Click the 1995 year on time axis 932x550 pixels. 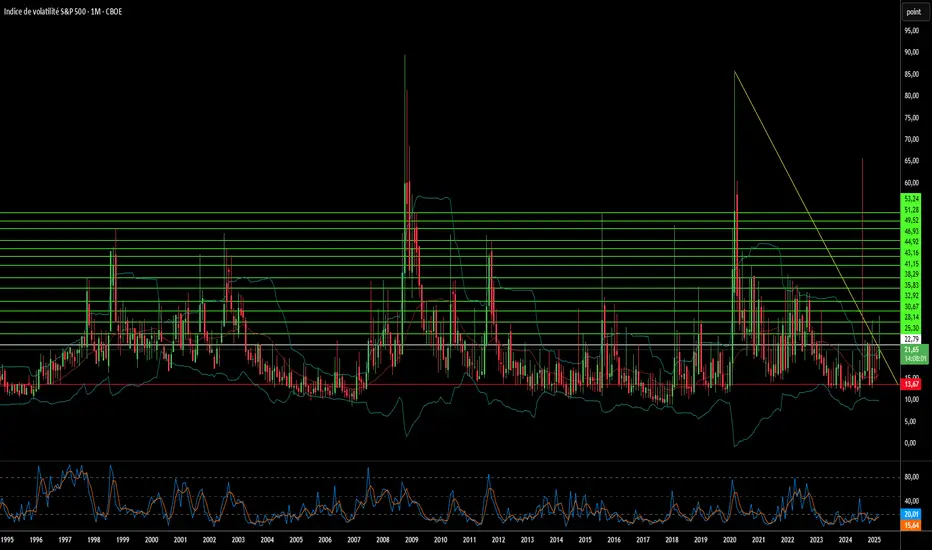coord(7,540)
